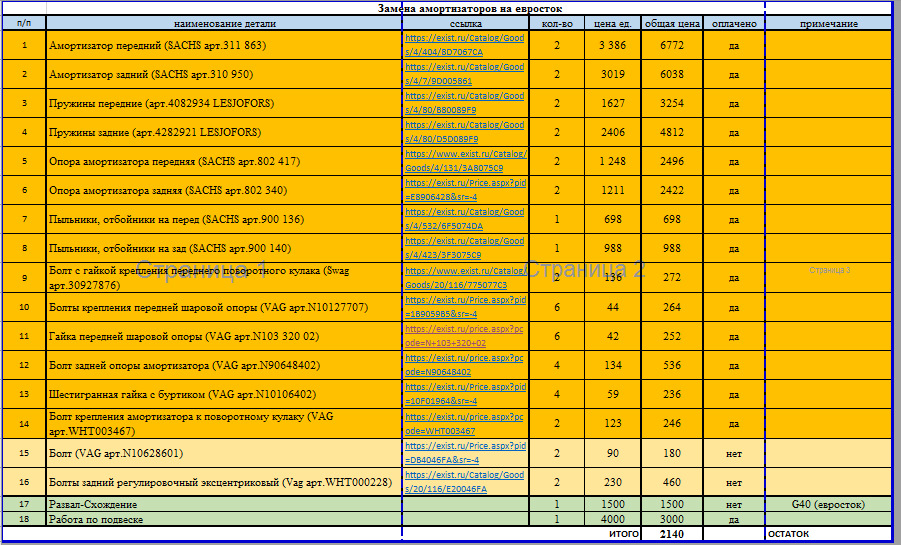Select оплачено cell да for Работа по подвеске
This screenshot has width=901, height=545.
coord(734,519)
